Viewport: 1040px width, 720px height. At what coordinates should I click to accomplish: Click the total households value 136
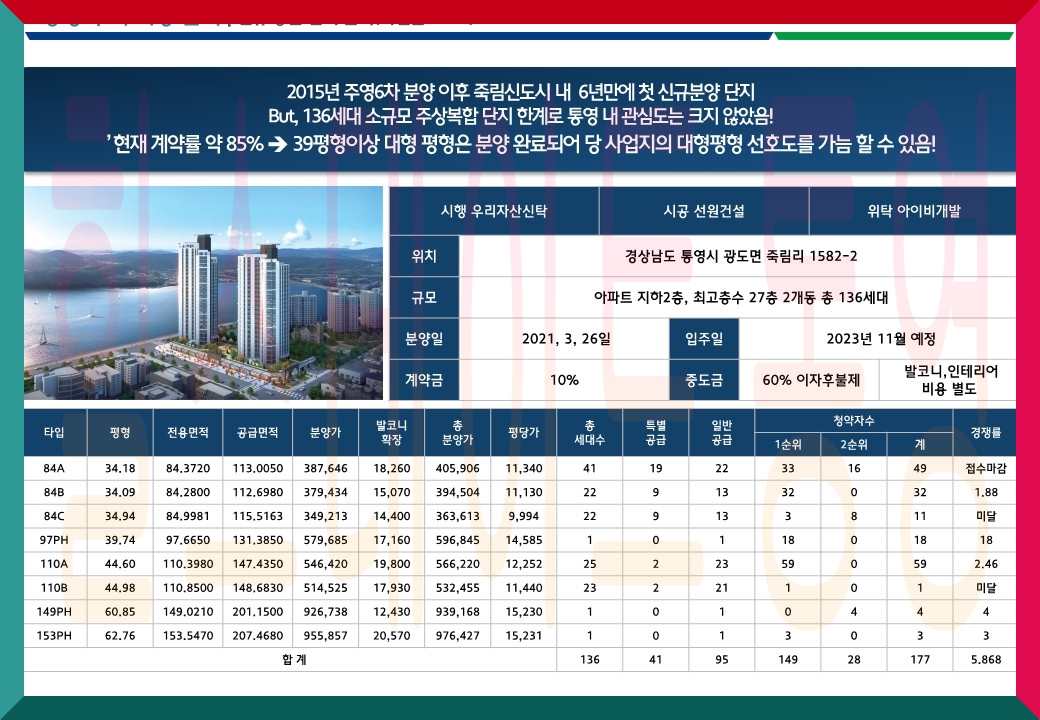(x=590, y=660)
